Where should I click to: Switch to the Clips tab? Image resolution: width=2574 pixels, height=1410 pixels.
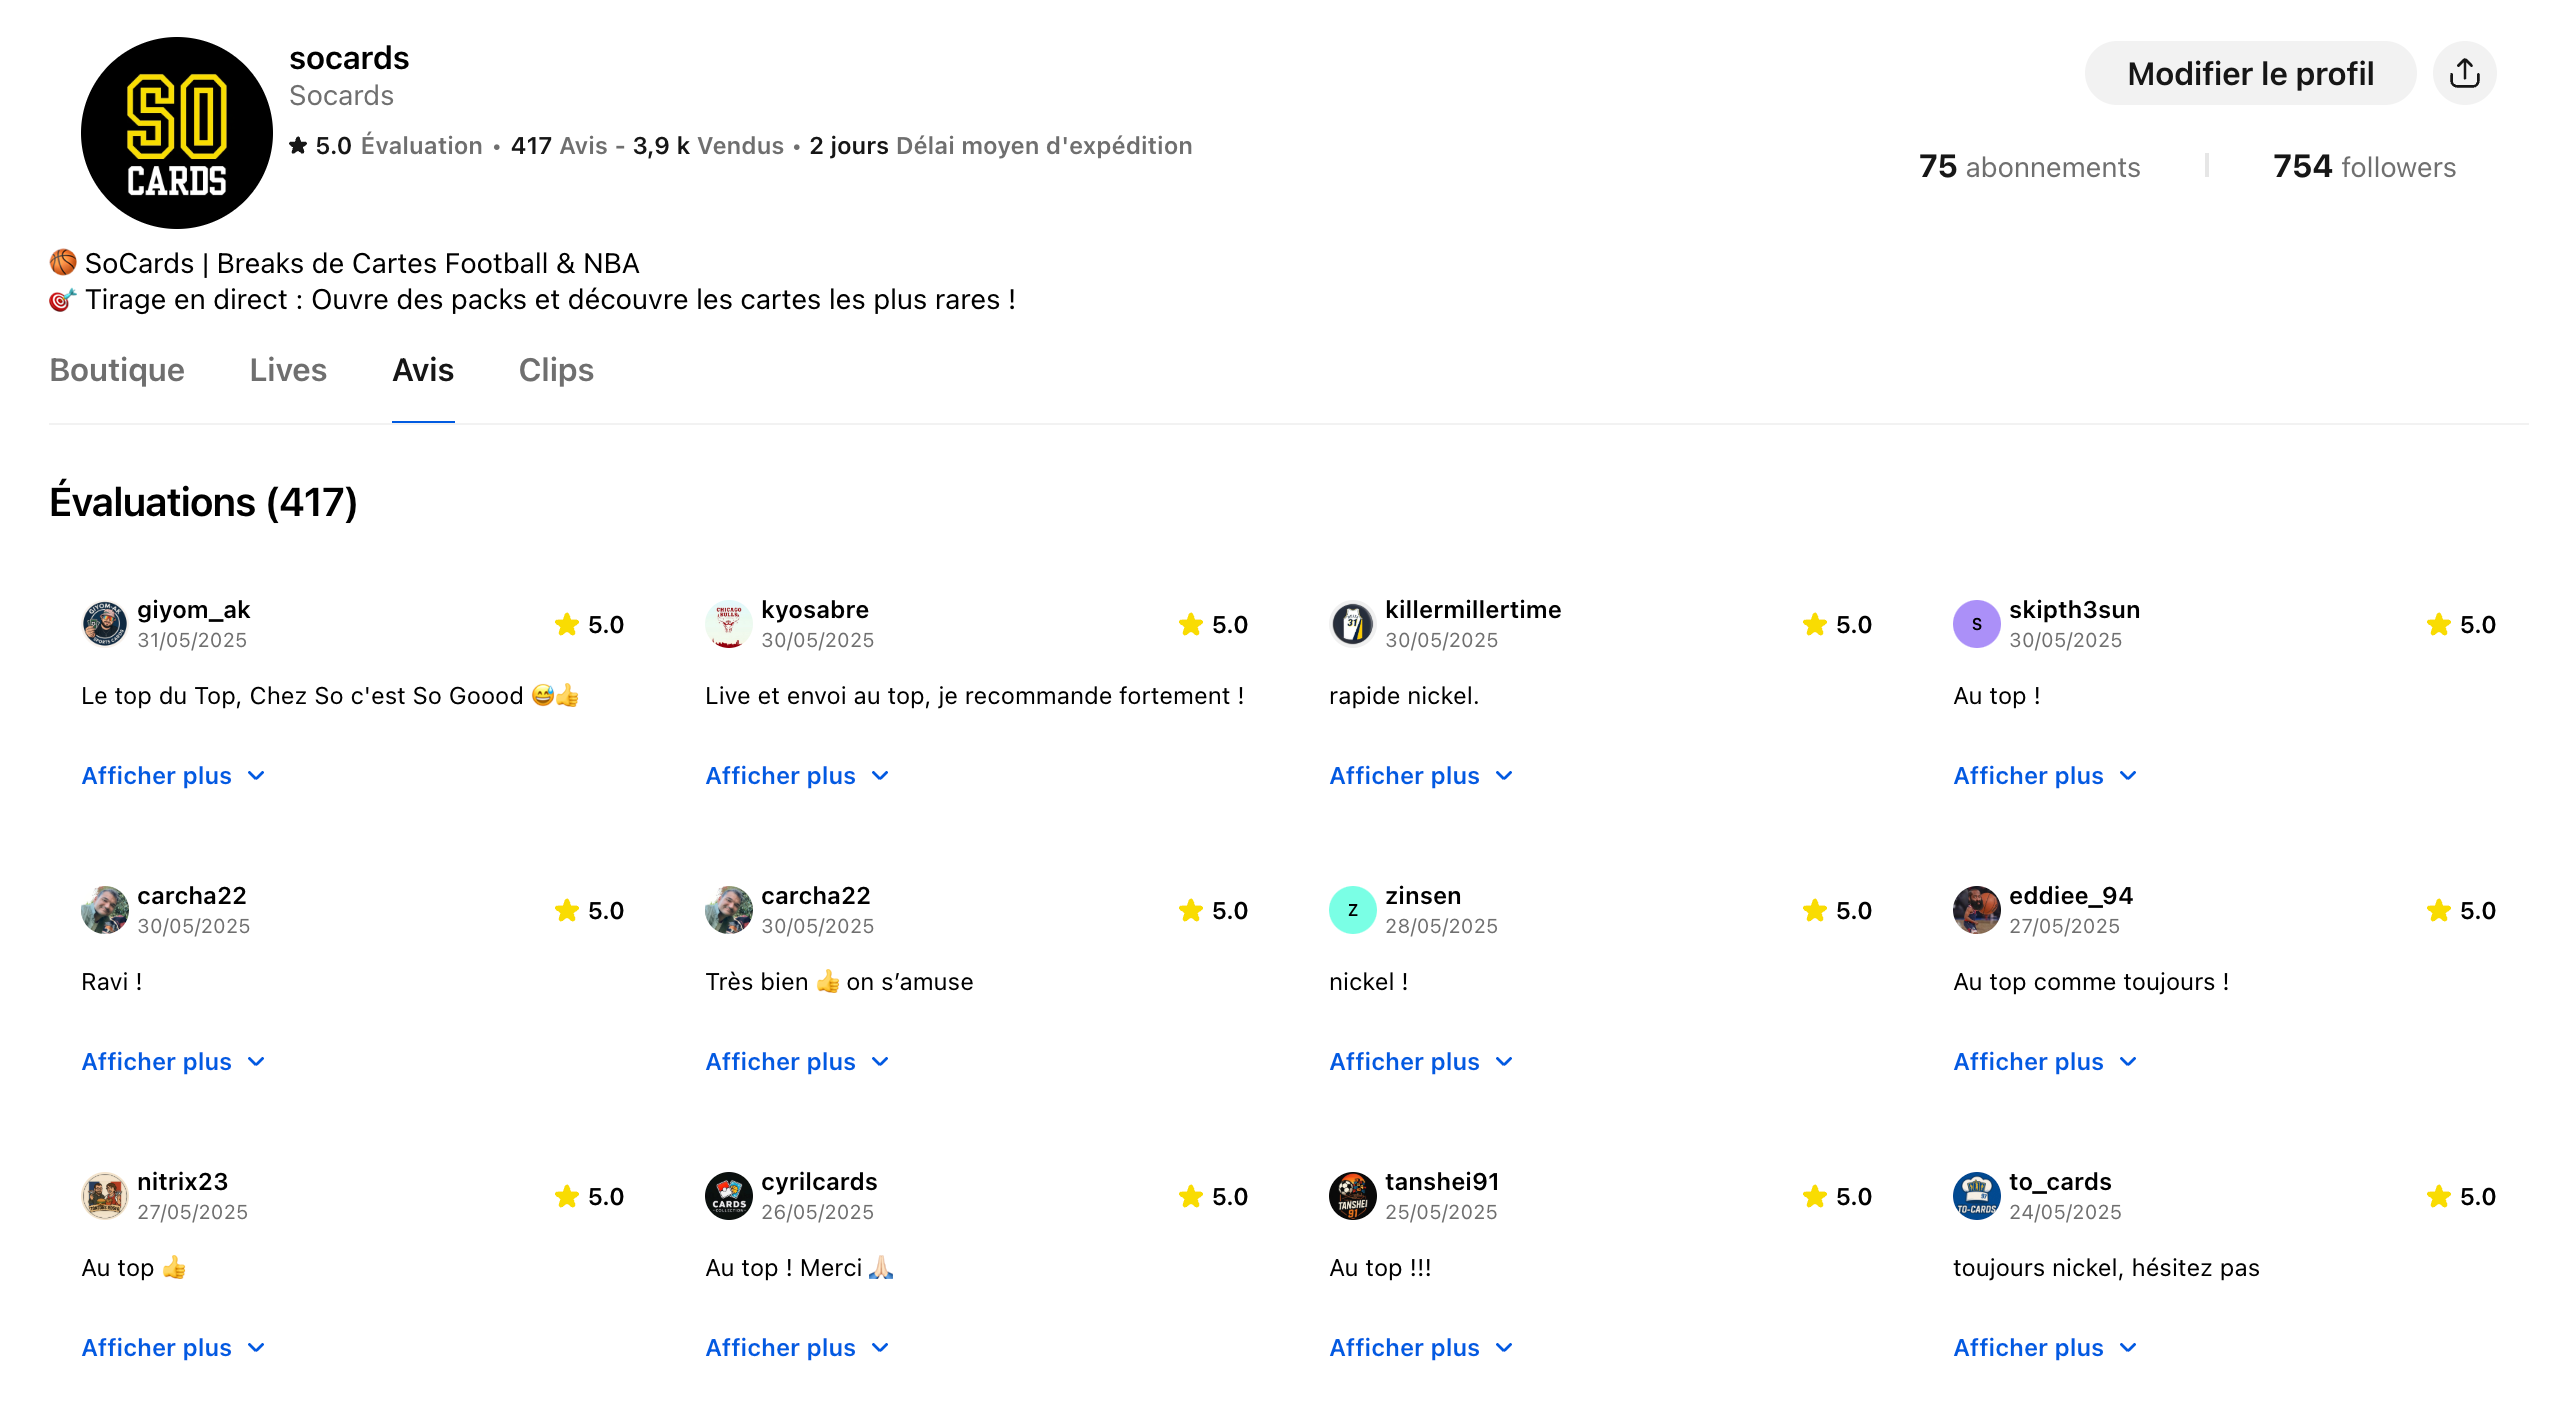click(x=556, y=370)
